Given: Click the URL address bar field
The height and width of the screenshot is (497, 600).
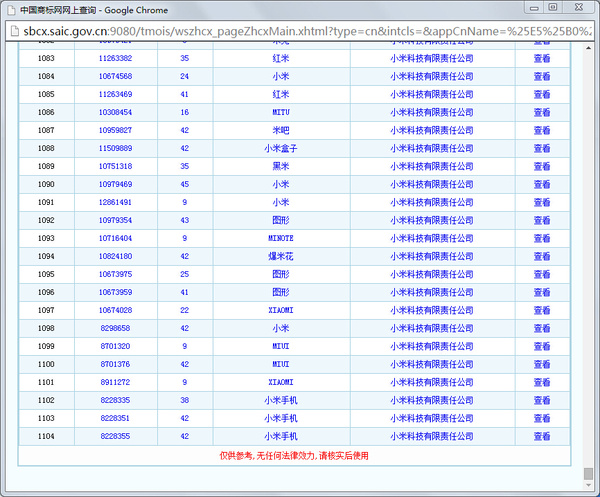Looking at the screenshot, I should pyautogui.click(x=300, y=31).
